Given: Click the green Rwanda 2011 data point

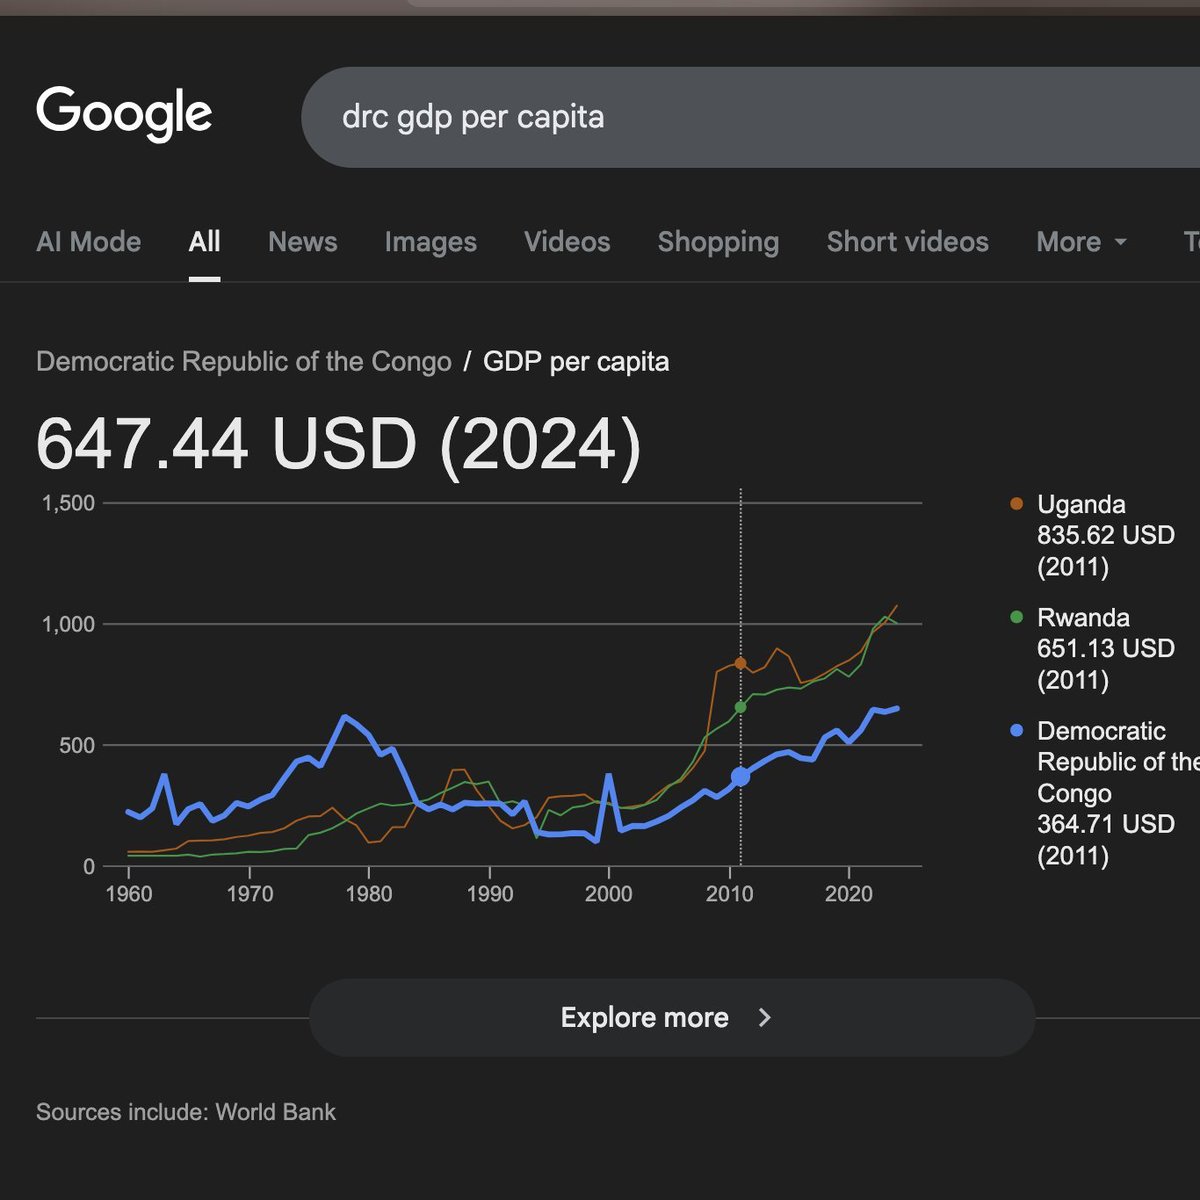Looking at the screenshot, I should [x=740, y=707].
